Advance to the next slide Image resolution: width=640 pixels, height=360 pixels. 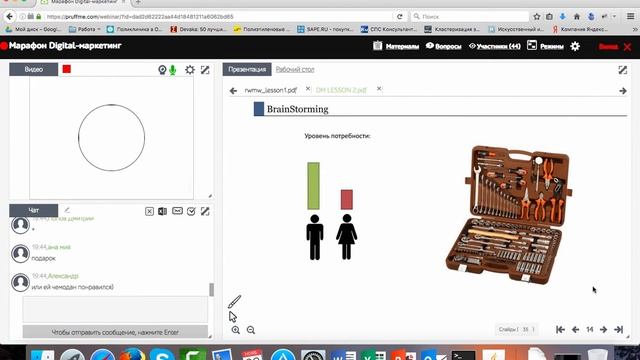point(603,329)
